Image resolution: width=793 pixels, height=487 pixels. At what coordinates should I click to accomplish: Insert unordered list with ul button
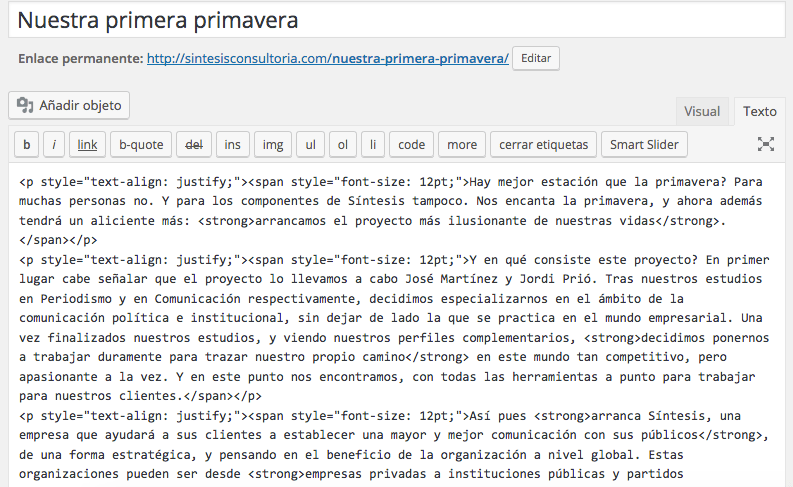[x=310, y=145]
